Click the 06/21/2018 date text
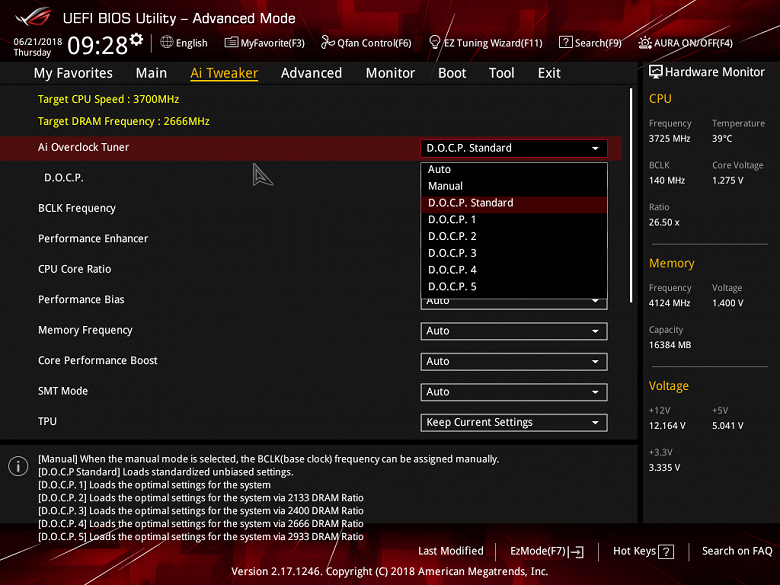Viewport: 780px width, 585px height. pos(38,42)
